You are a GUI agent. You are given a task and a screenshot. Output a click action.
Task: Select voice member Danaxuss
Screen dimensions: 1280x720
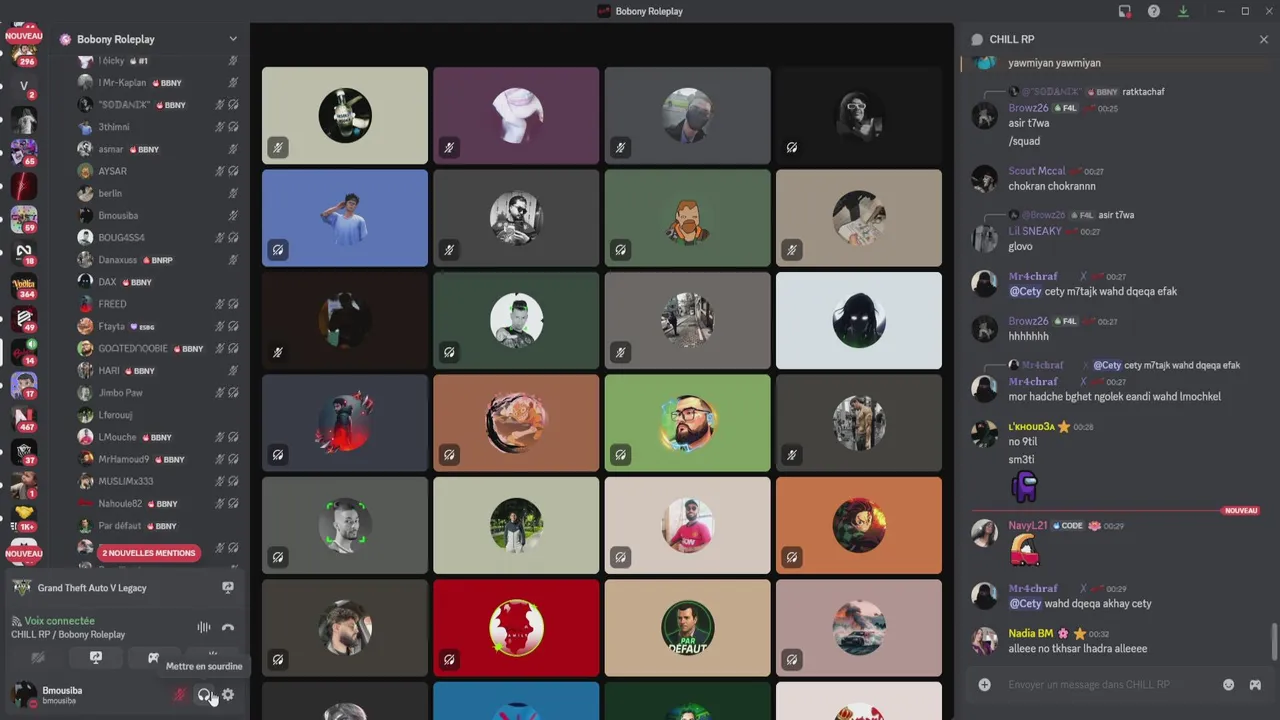(x=118, y=260)
